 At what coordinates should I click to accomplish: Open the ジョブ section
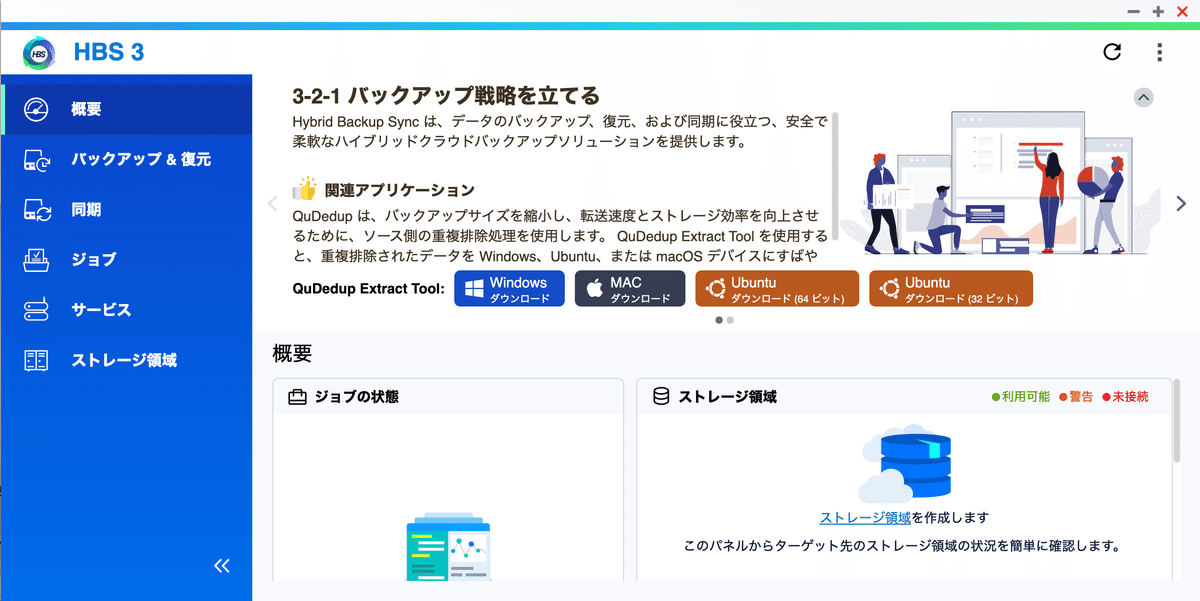(x=127, y=259)
